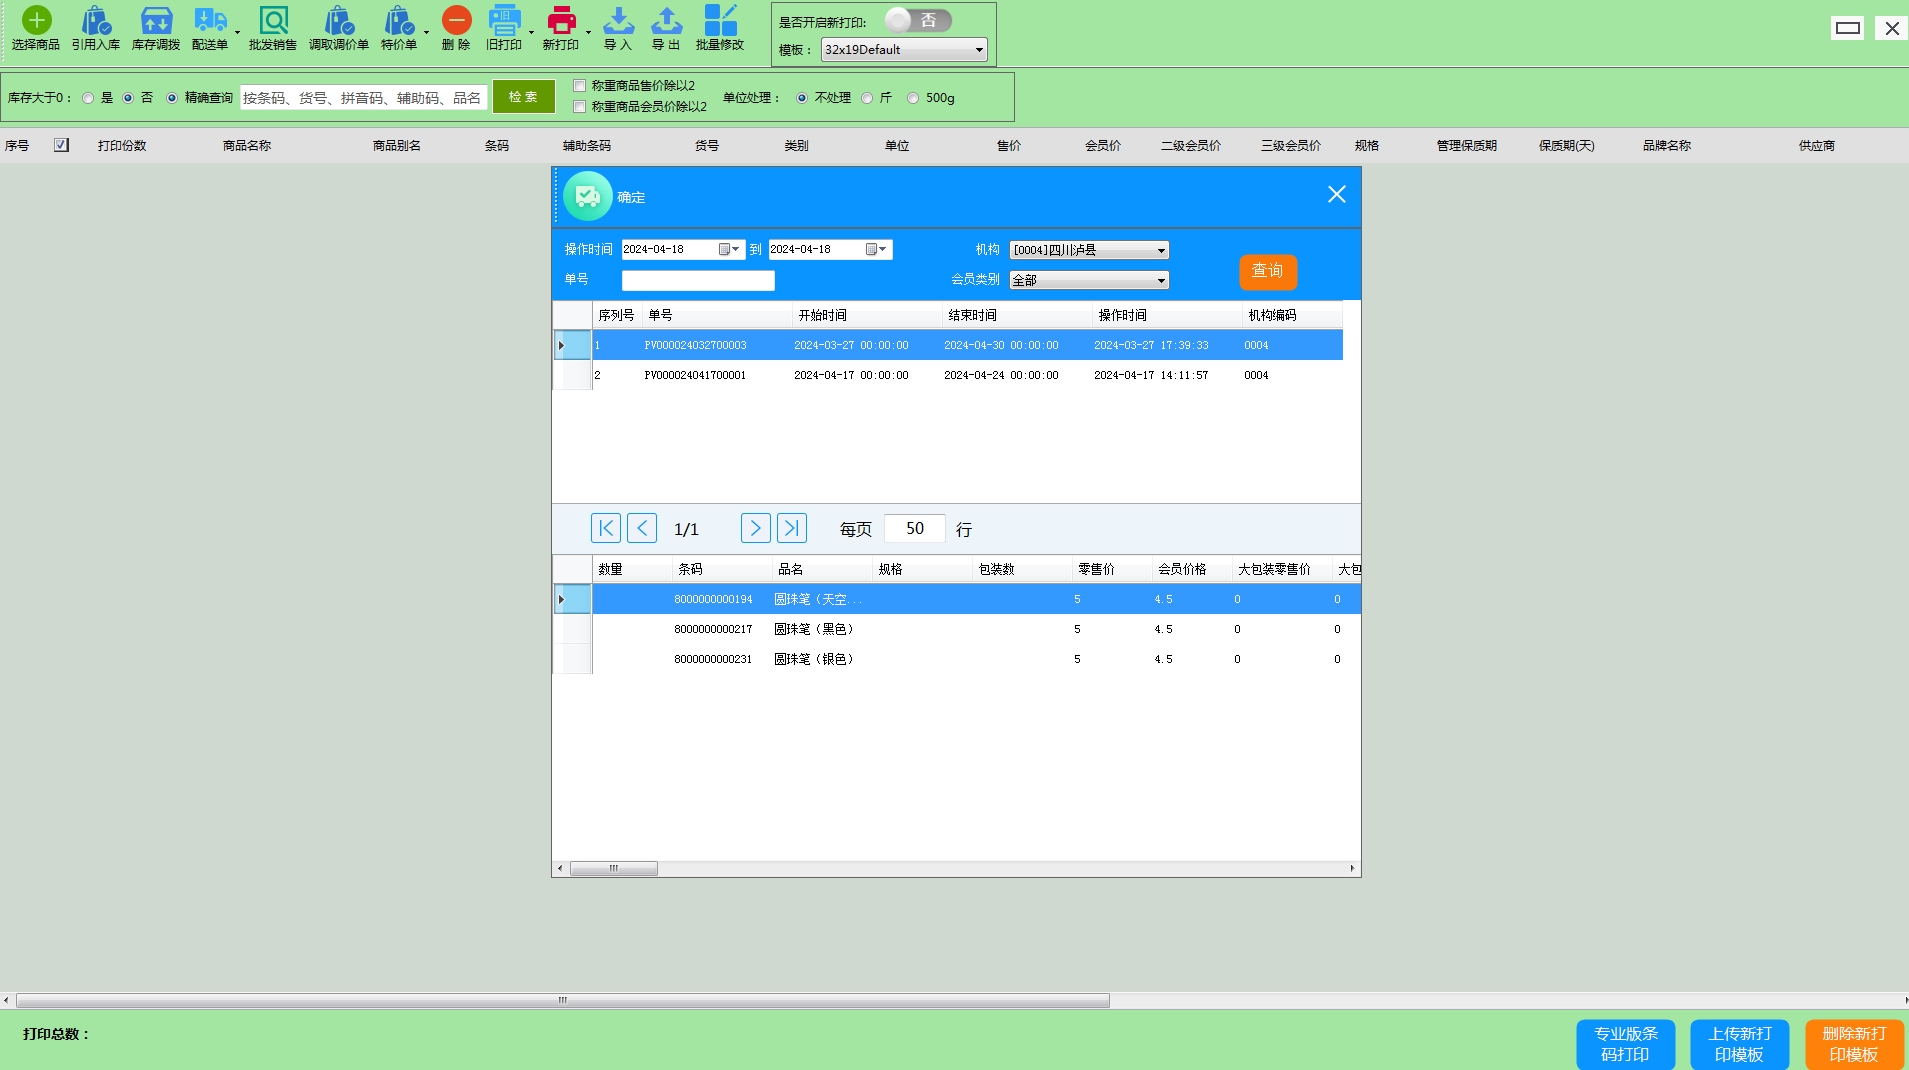The height and width of the screenshot is (1070, 1909).
Task: Click the dialog's horizontal scrollbar thumb
Action: [613, 868]
